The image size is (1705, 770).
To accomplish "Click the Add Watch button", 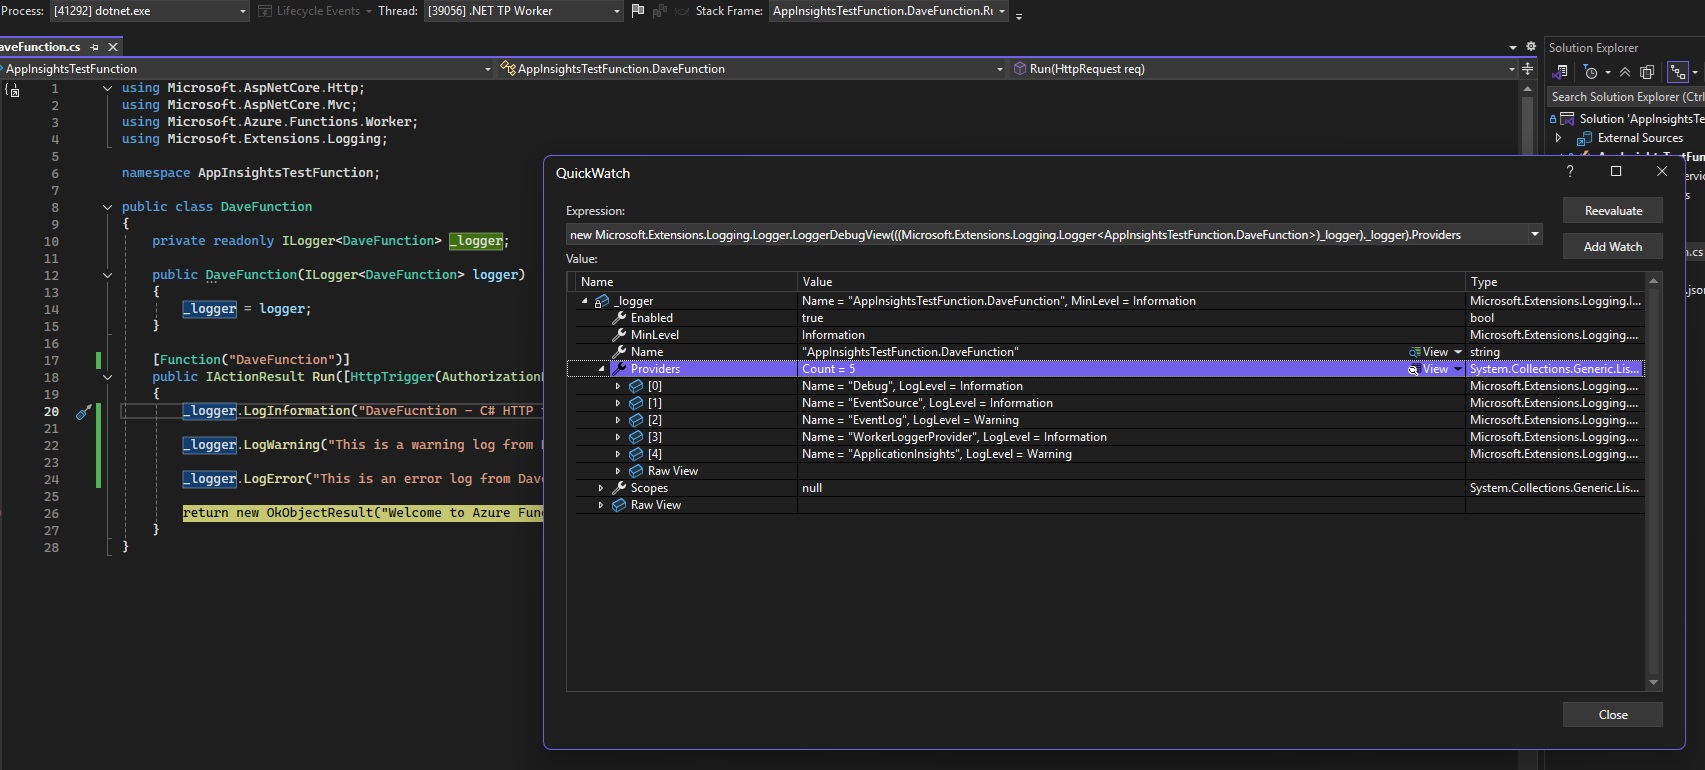I will coord(1612,247).
